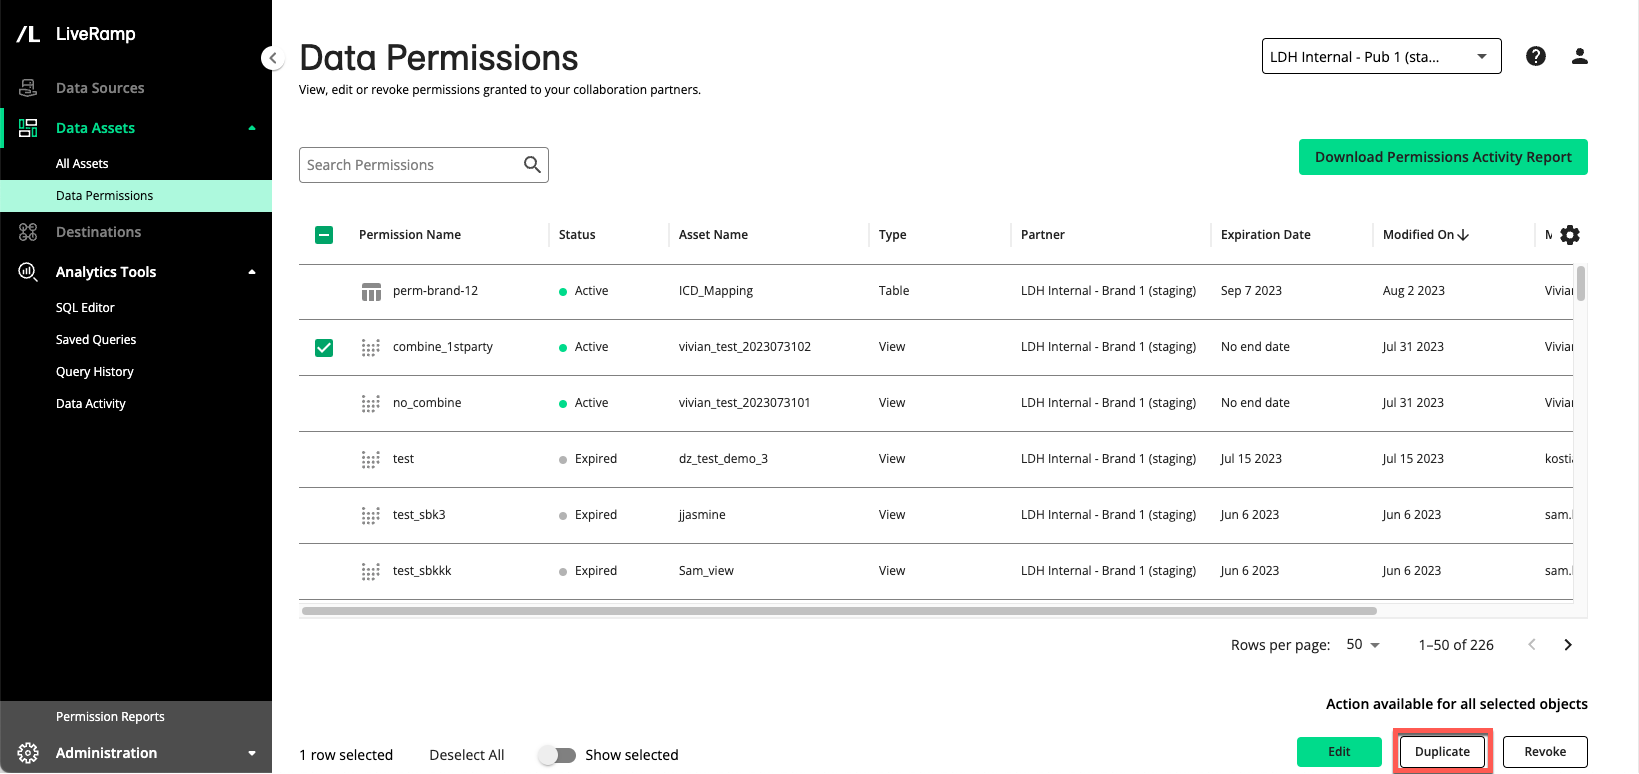Click the vertical table scrollbar
1639x774 pixels.
click(x=1580, y=283)
